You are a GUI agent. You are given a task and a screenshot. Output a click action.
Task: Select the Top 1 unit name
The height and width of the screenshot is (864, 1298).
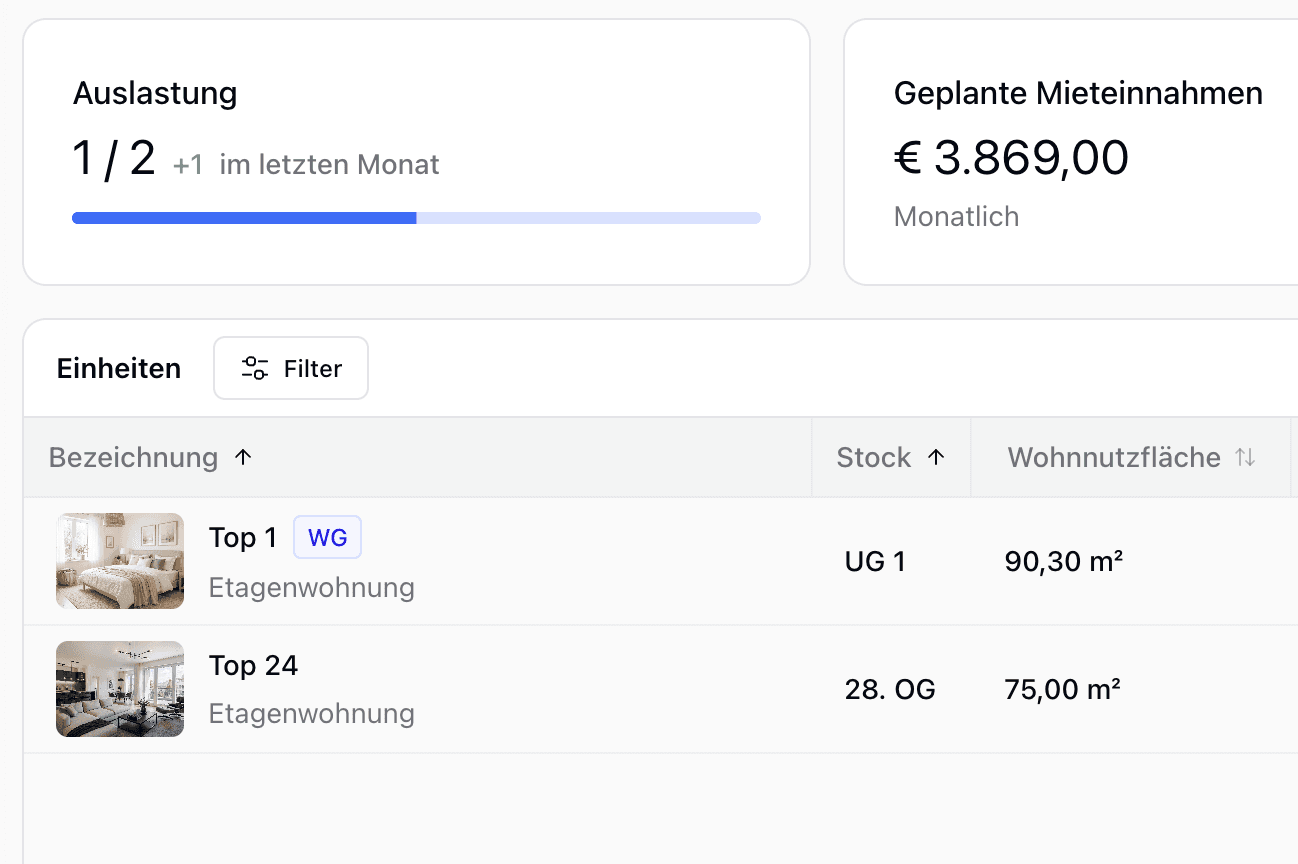point(243,538)
